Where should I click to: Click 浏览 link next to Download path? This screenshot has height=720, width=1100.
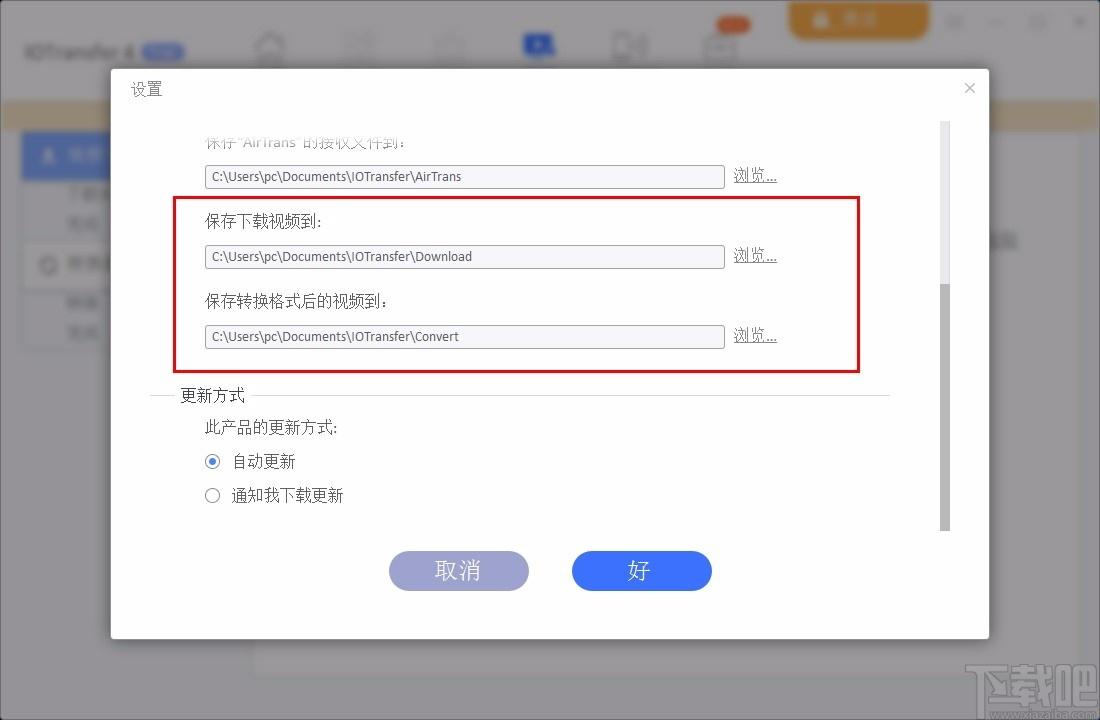pos(755,255)
